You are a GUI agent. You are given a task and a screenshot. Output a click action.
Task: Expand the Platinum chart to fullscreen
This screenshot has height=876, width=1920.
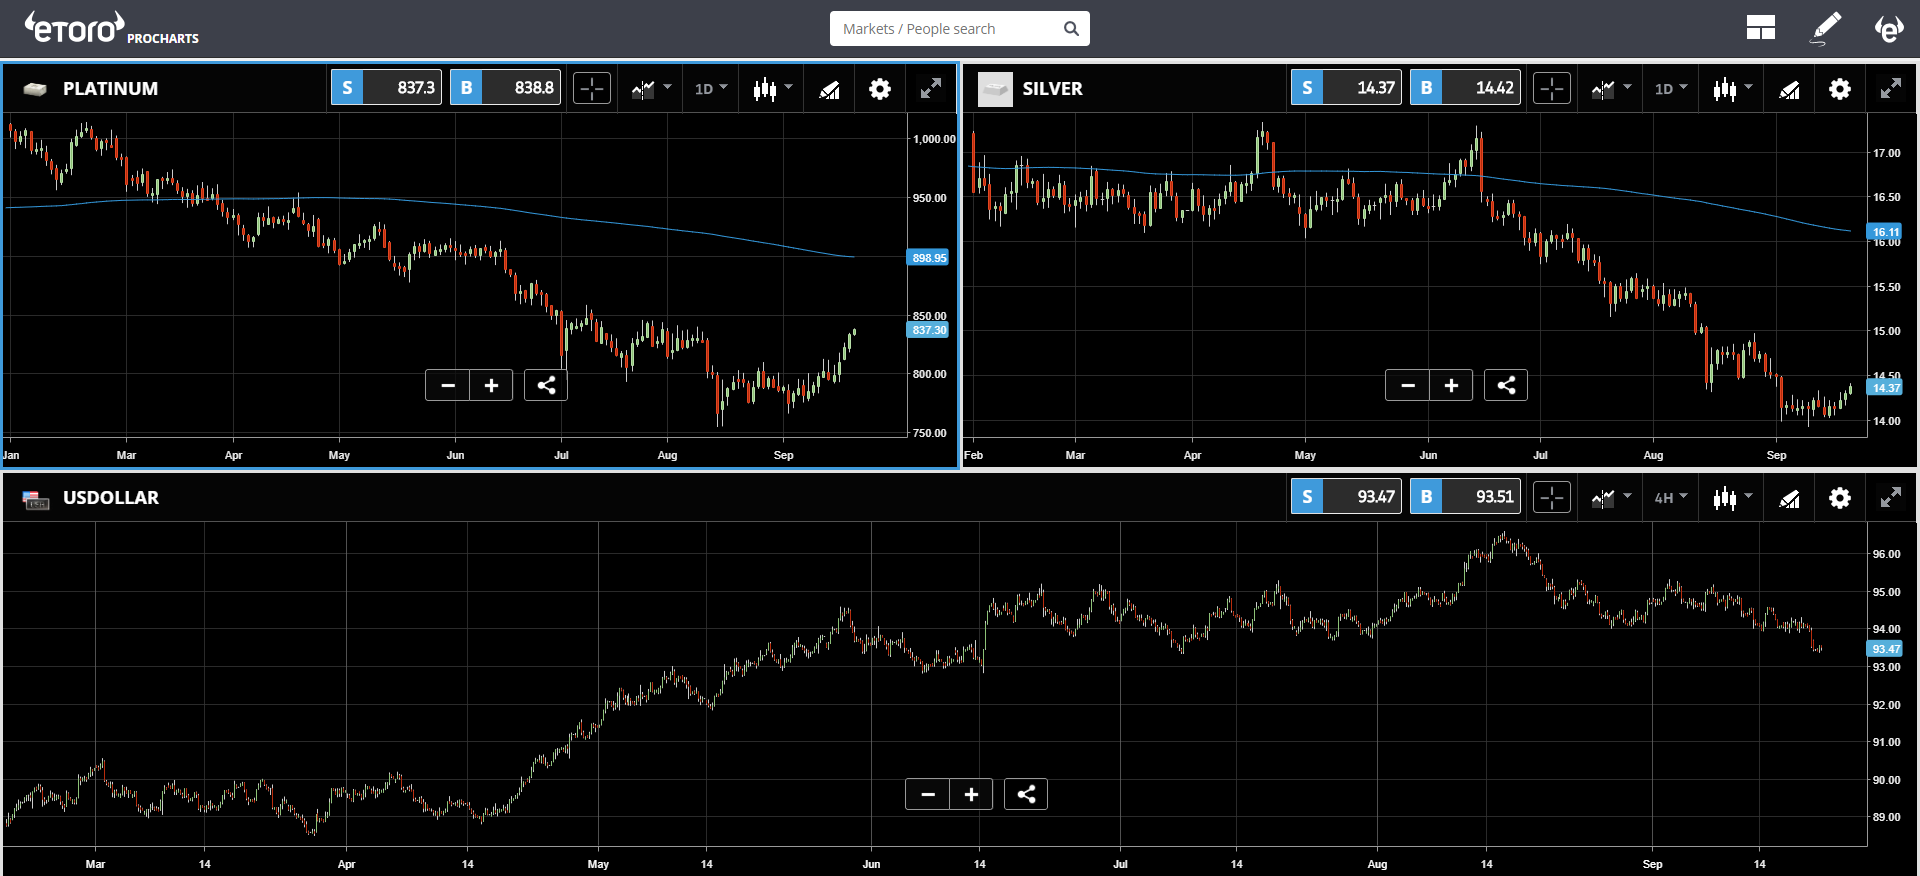click(930, 89)
